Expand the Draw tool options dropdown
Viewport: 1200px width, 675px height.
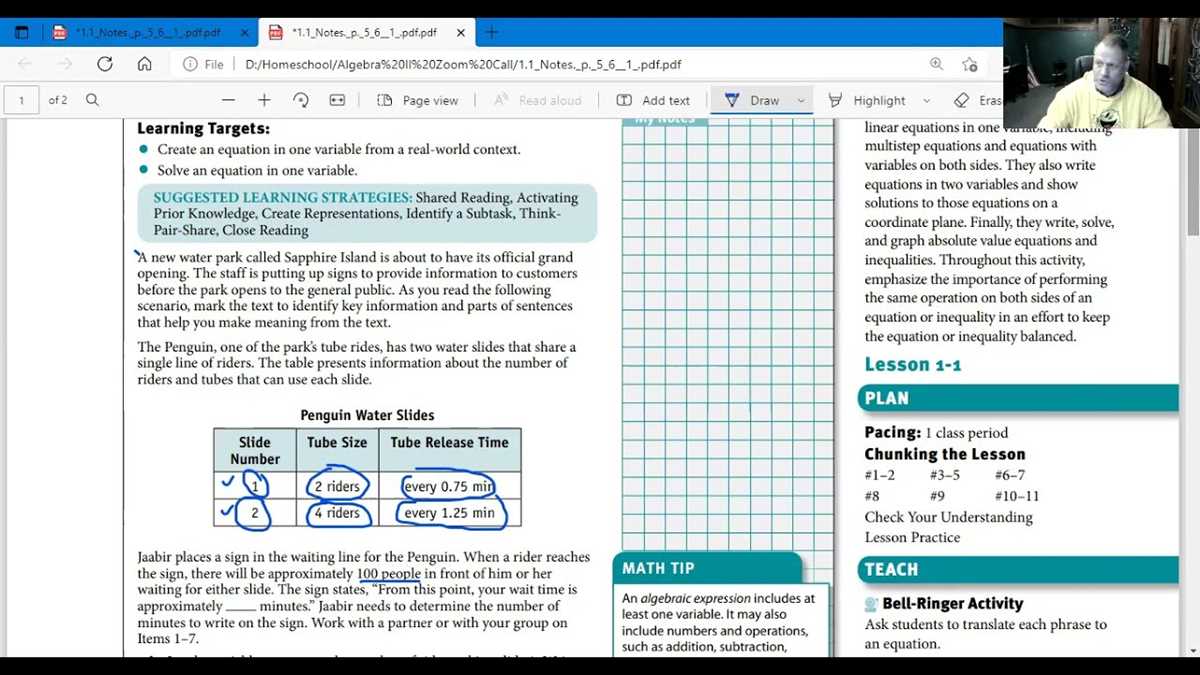click(801, 100)
